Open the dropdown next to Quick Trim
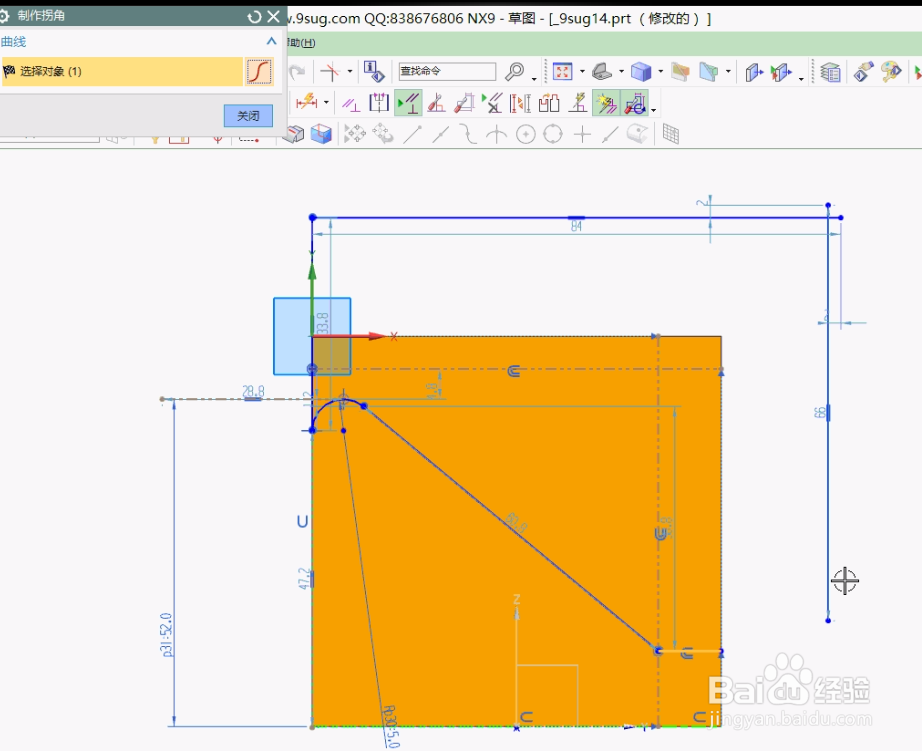This screenshot has height=751, width=922. (x=350, y=72)
